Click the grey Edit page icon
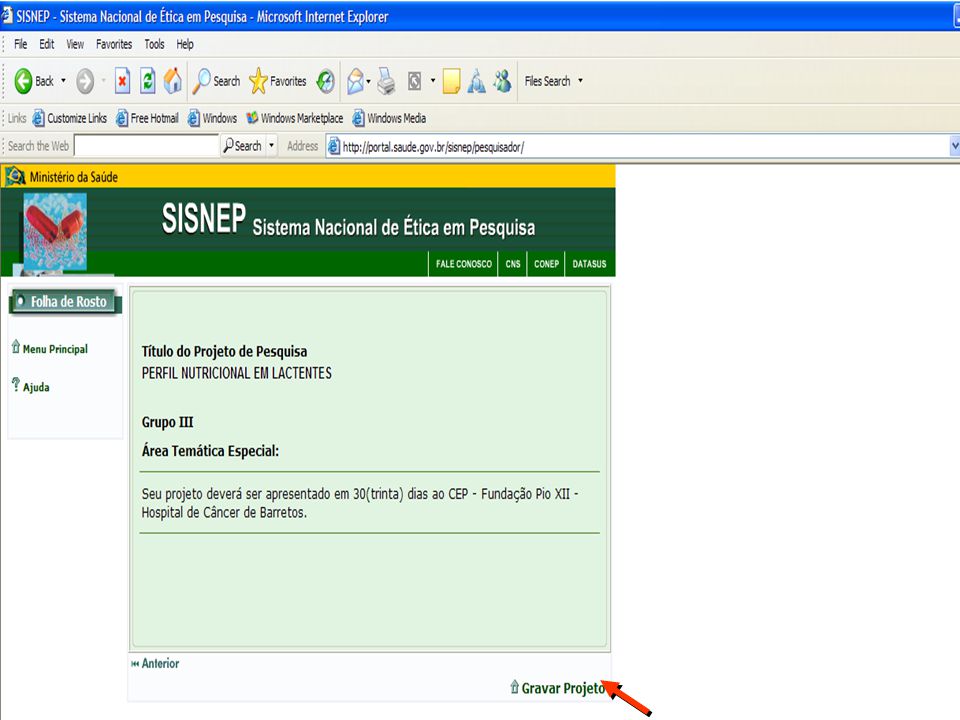 pos(414,81)
